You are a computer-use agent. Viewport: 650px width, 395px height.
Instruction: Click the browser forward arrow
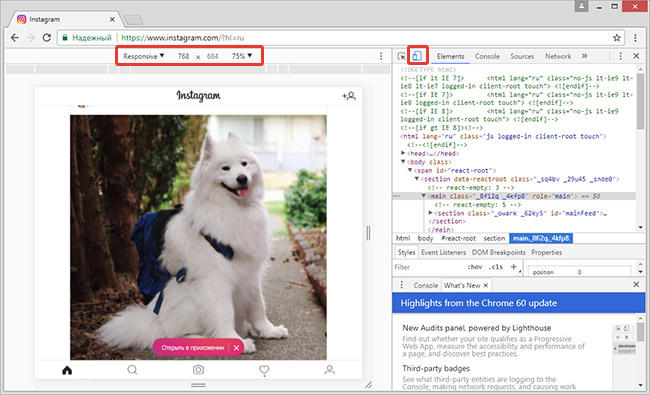point(31,38)
